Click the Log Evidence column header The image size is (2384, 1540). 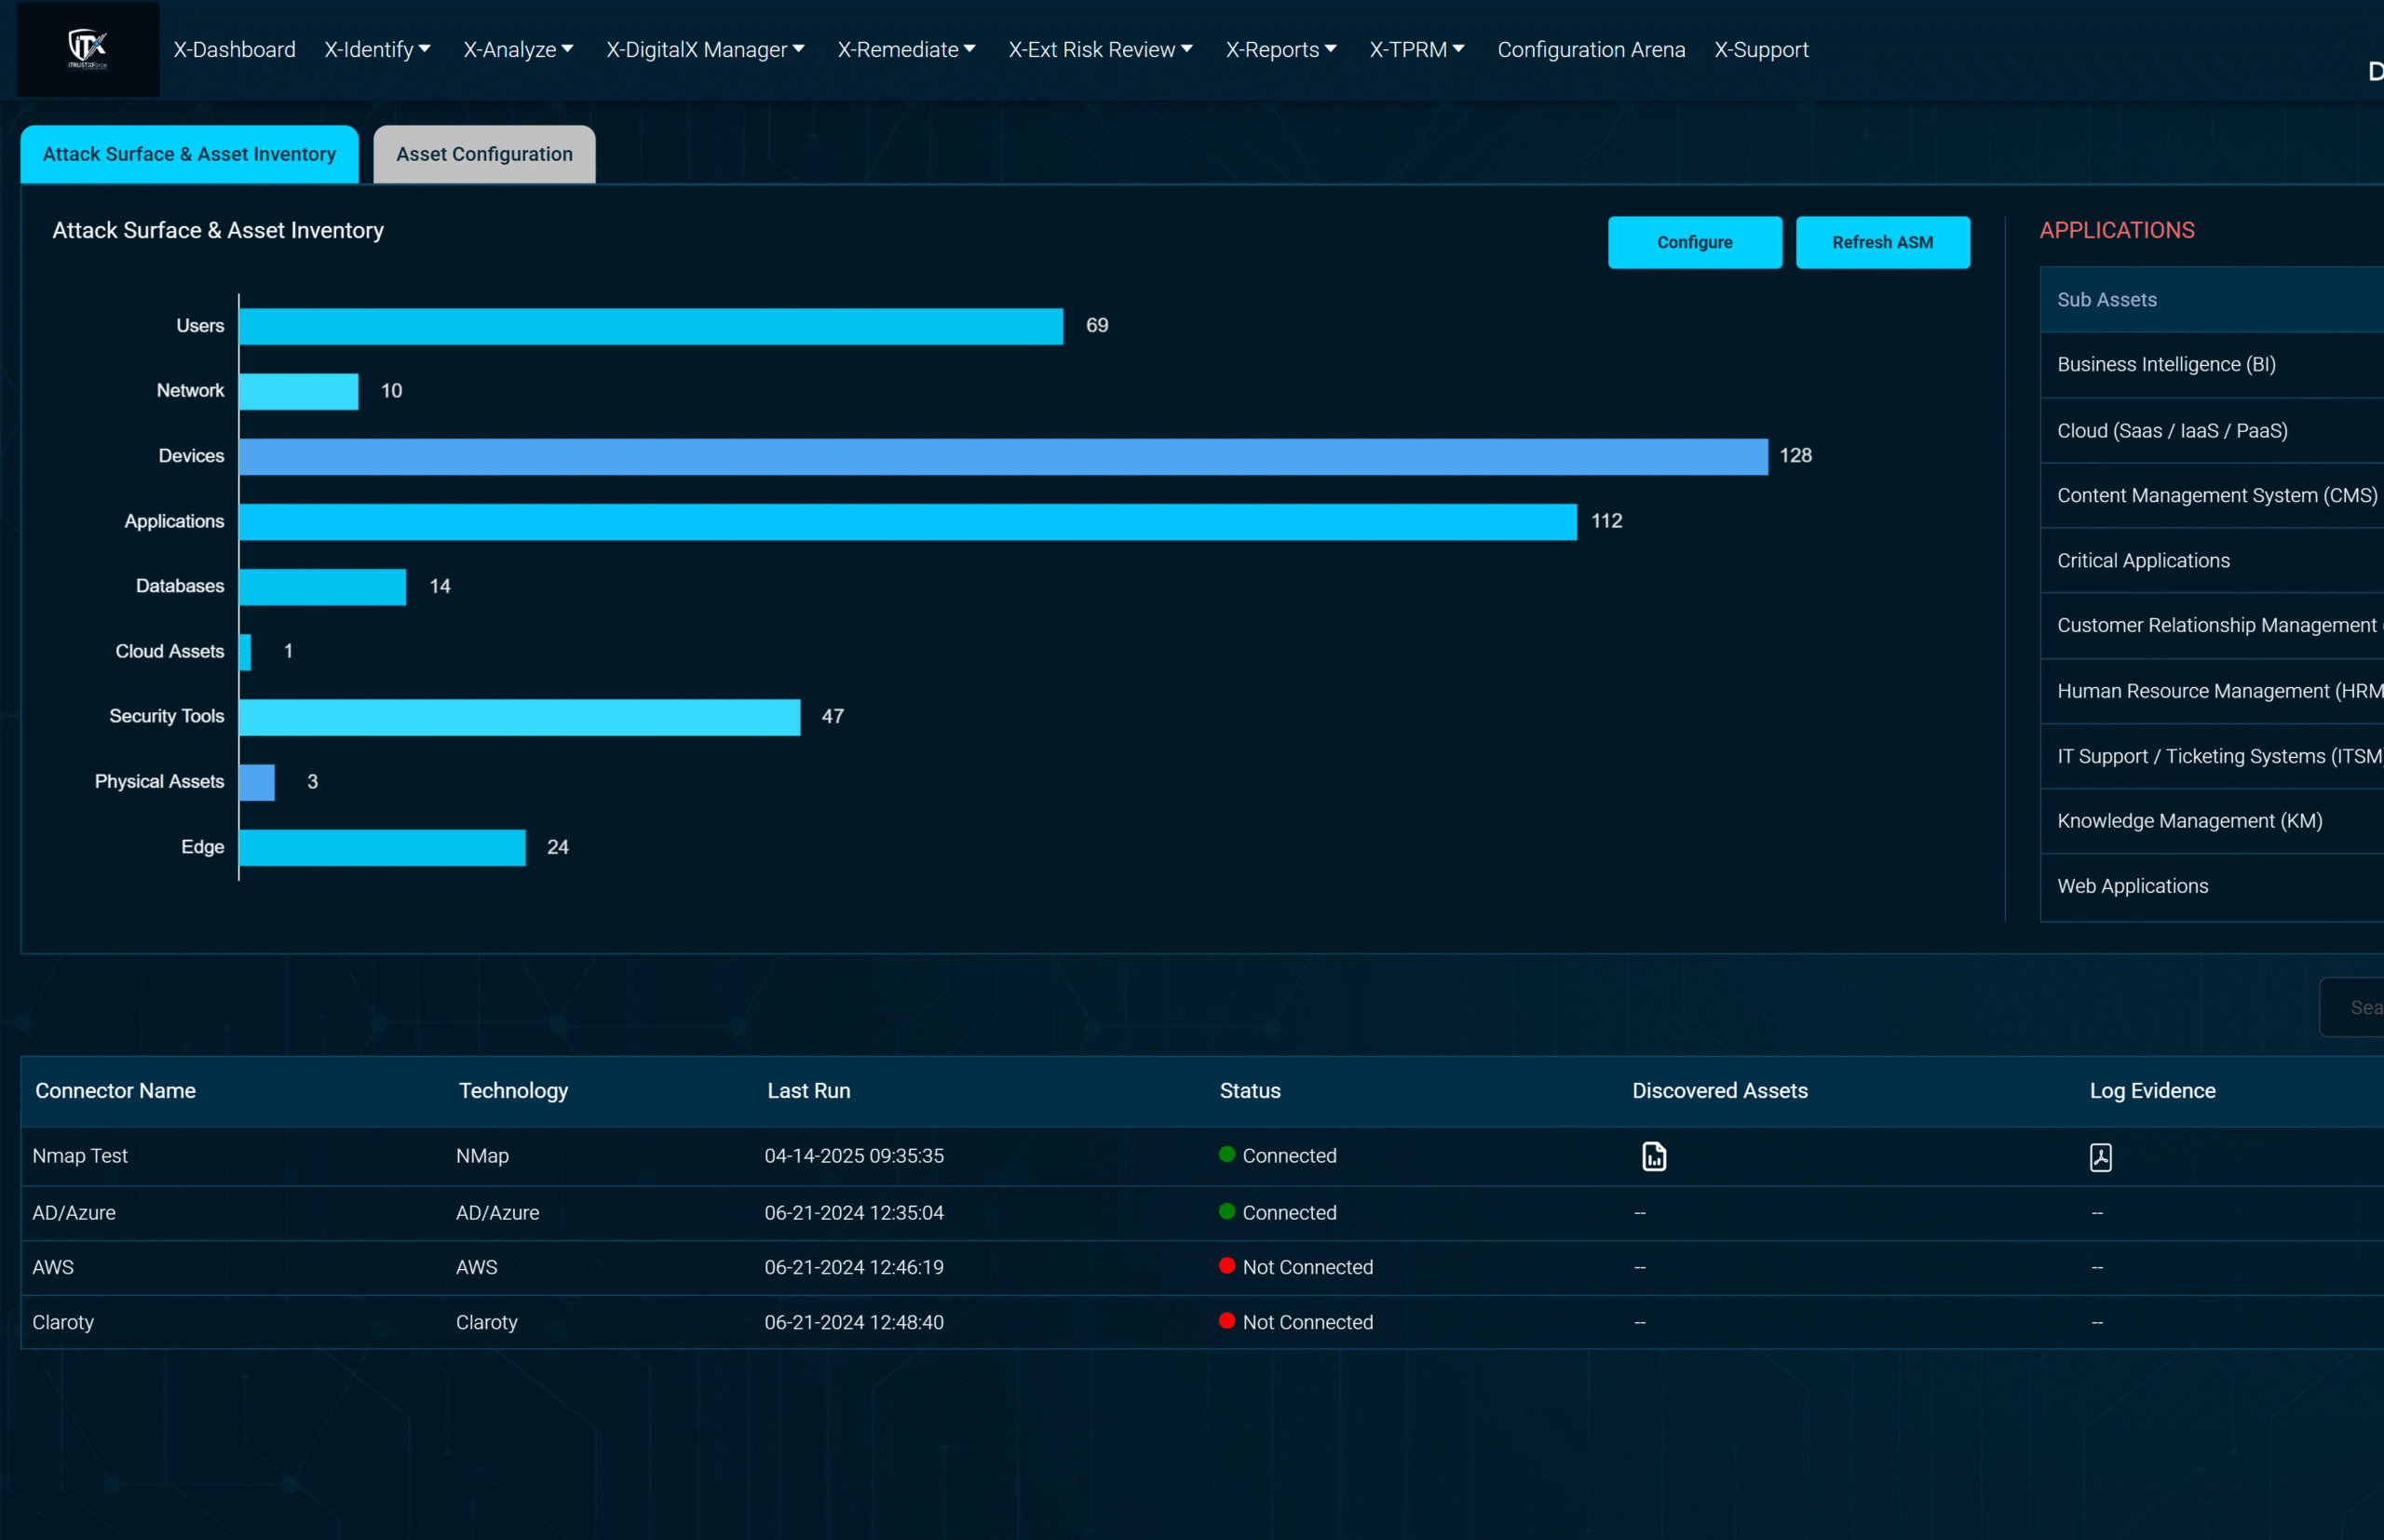point(2152,1091)
